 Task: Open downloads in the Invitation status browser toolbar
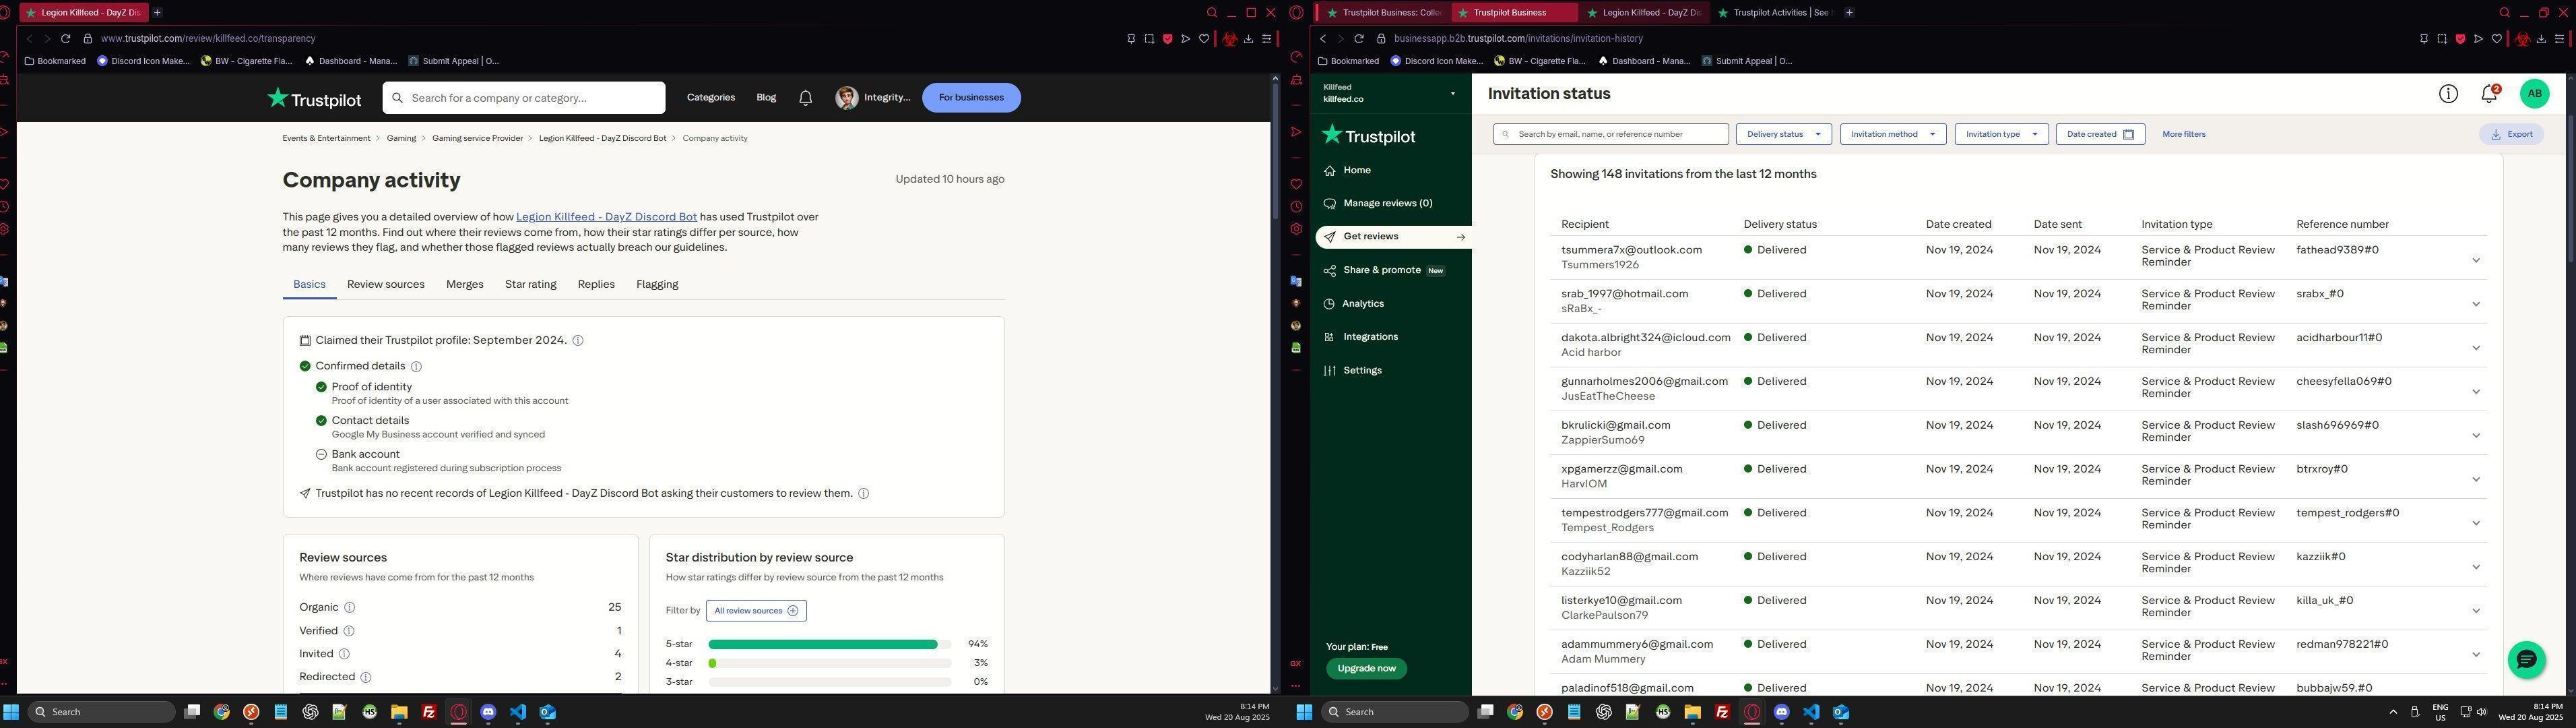pyautogui.click(x=2541, y=39)
